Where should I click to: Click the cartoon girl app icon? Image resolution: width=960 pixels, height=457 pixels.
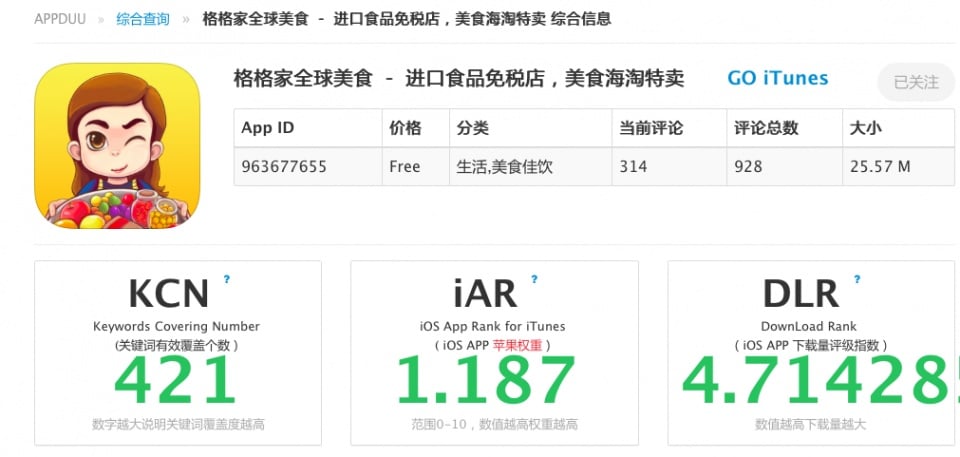(x=117, y=146)
